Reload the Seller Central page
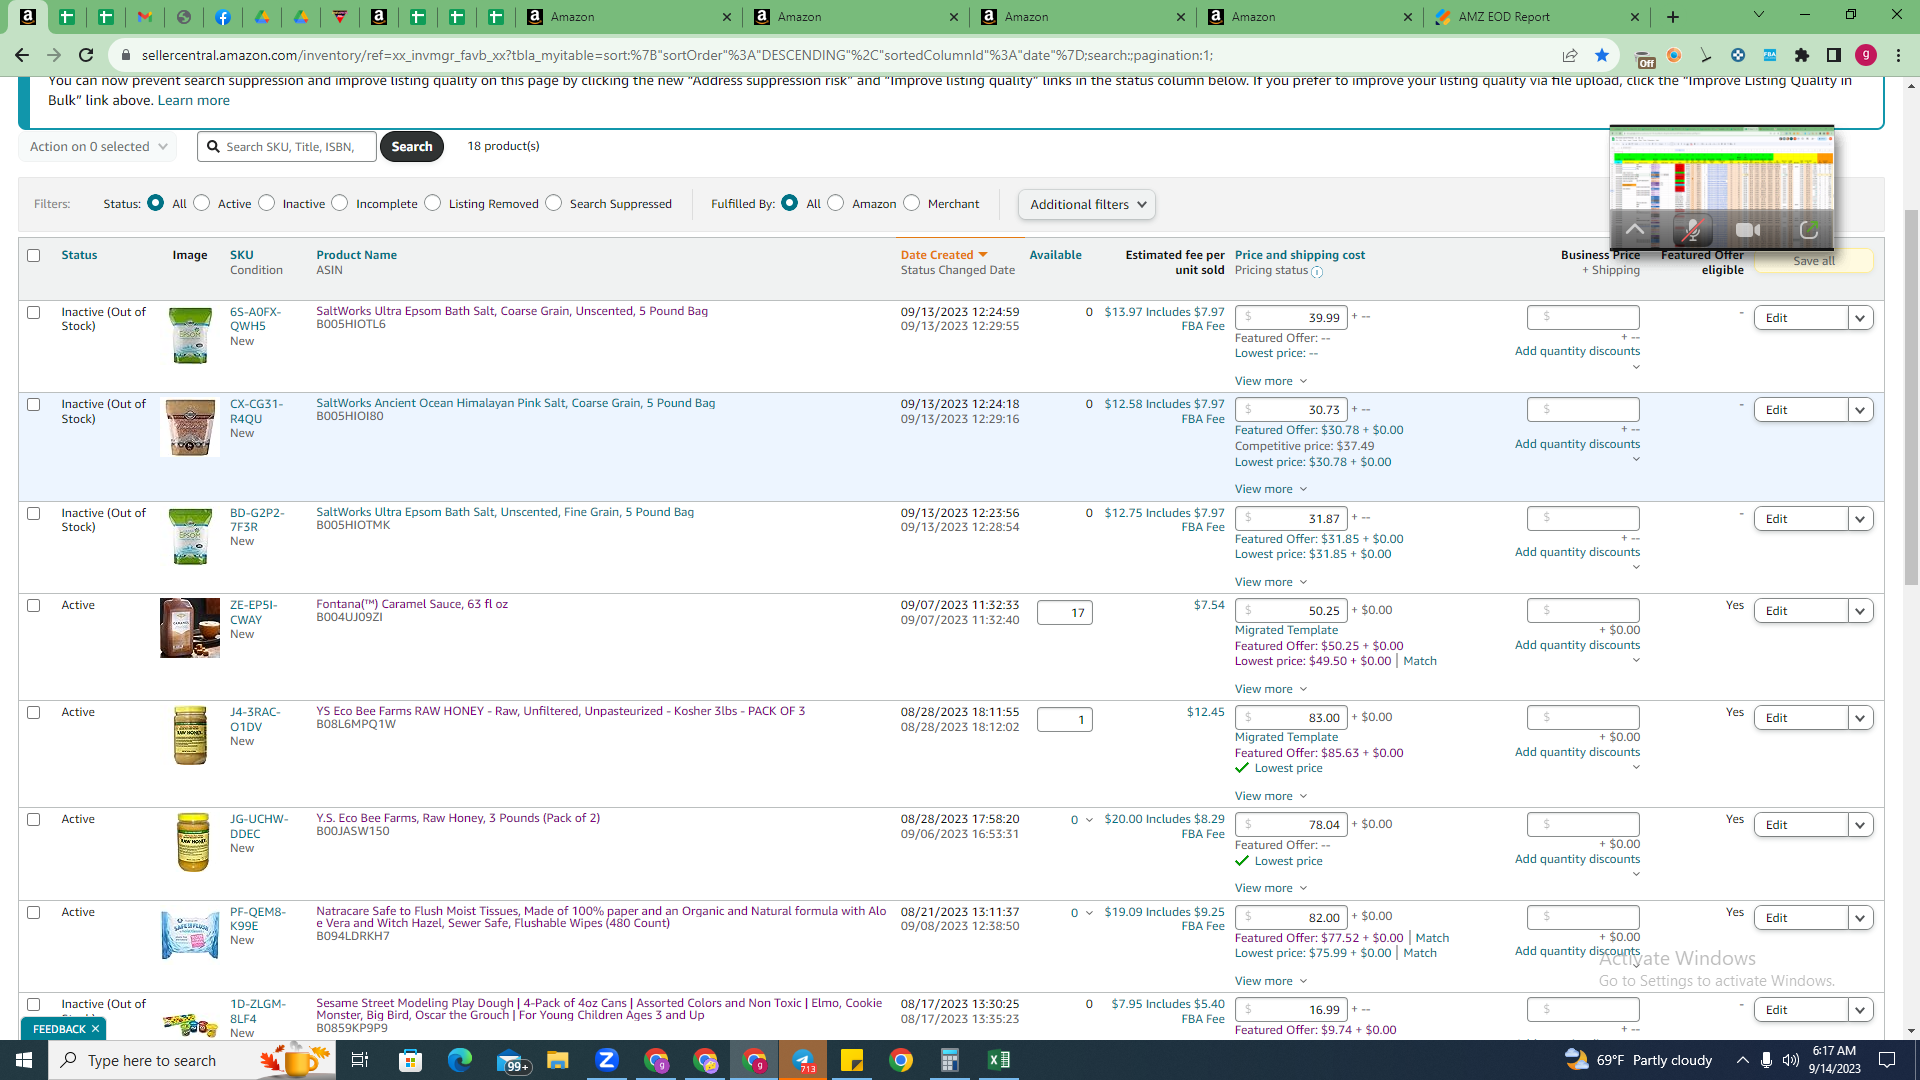 [86, 55]
